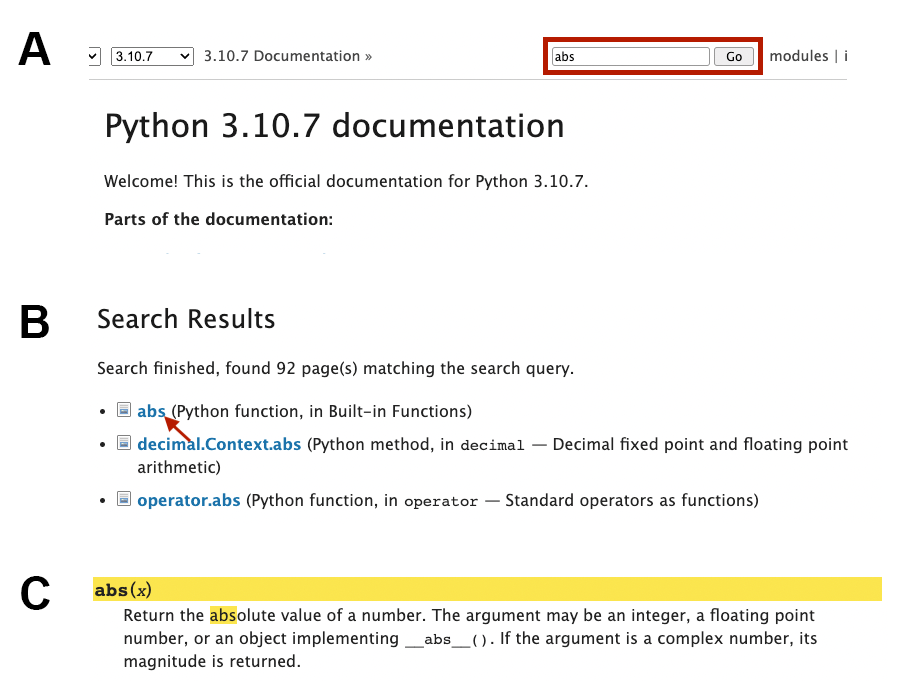Screen dimensions: 898x681
Task: Focus the search field containing abs
Action: 631,56
